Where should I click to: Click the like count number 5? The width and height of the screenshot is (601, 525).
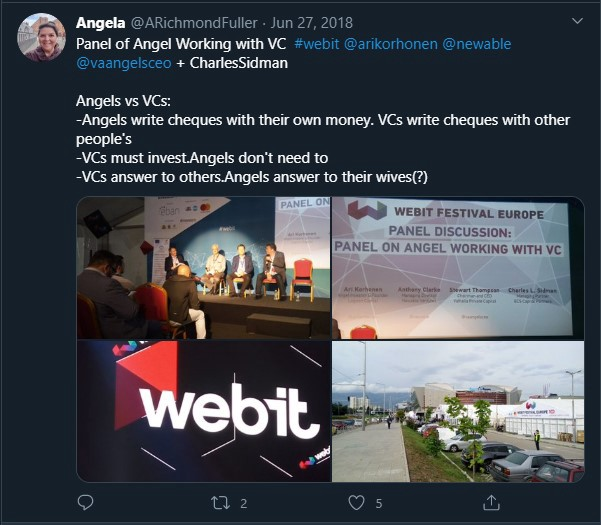379,503
